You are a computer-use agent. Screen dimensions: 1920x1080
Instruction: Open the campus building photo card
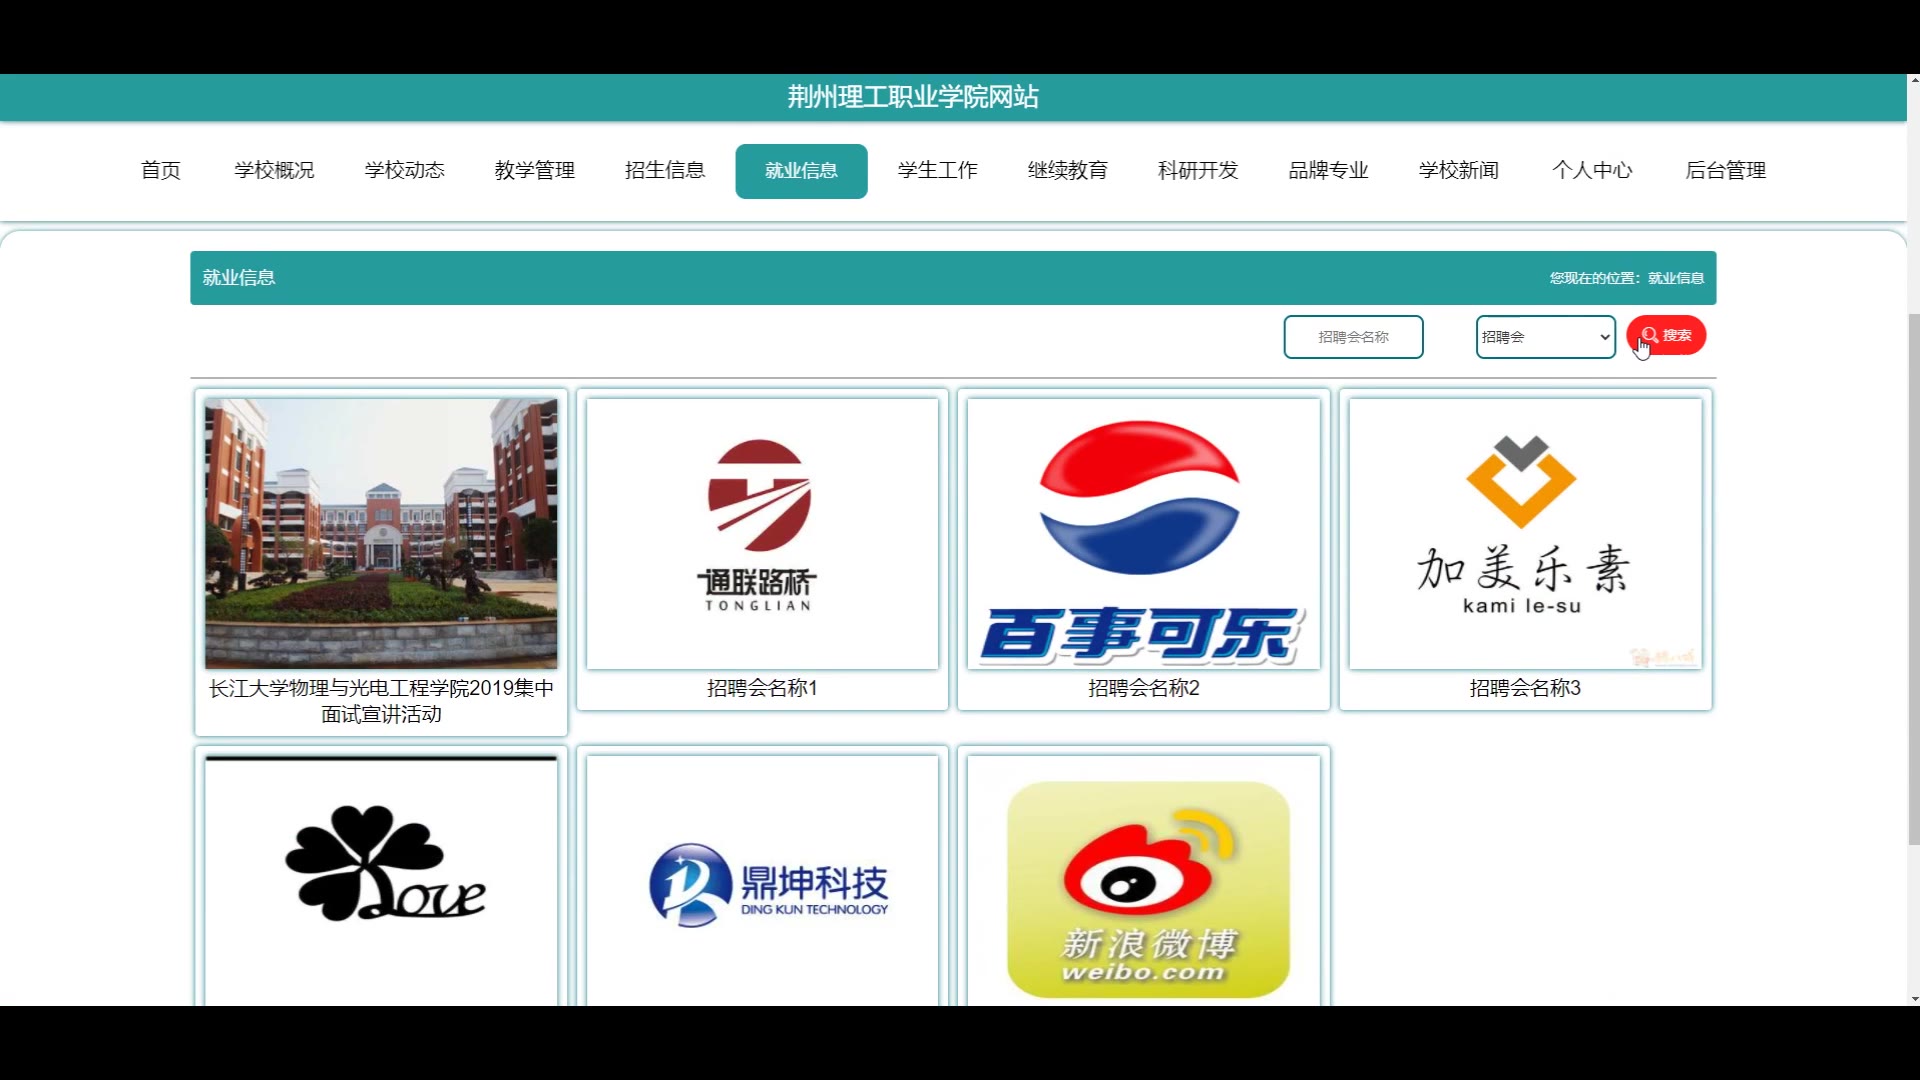381,534
